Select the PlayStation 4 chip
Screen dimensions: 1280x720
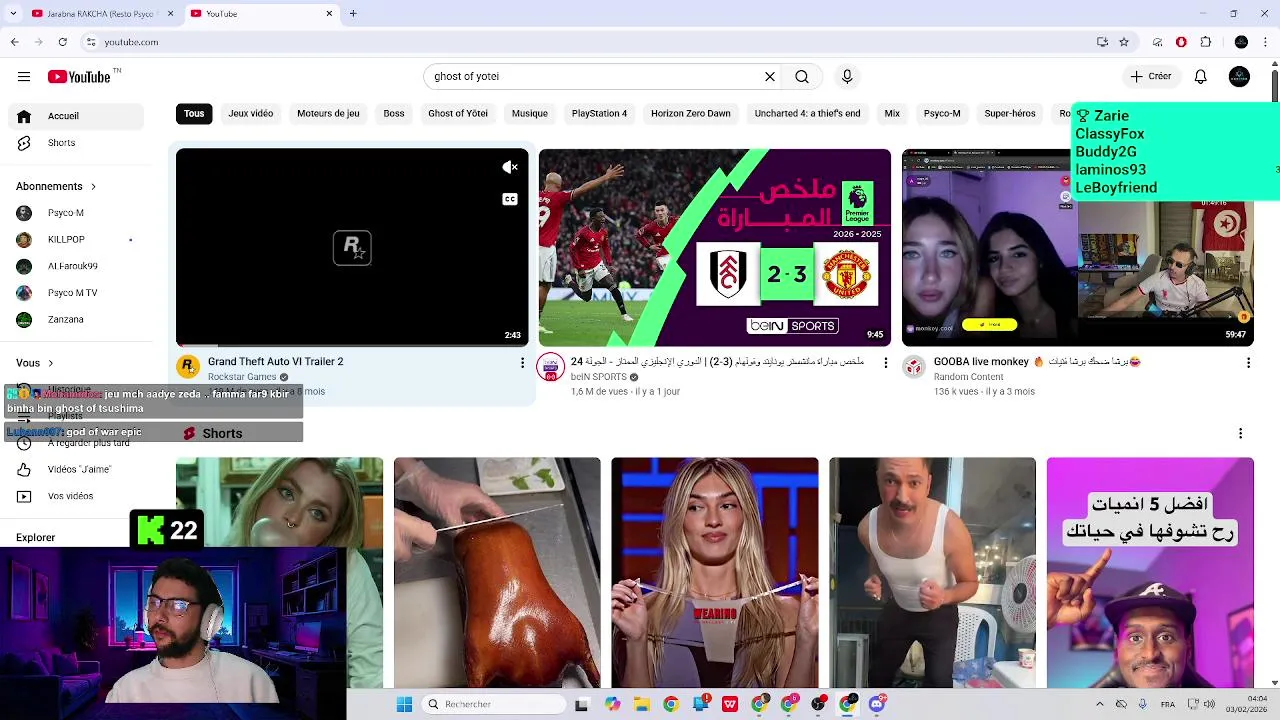click(x=600, y=114)
